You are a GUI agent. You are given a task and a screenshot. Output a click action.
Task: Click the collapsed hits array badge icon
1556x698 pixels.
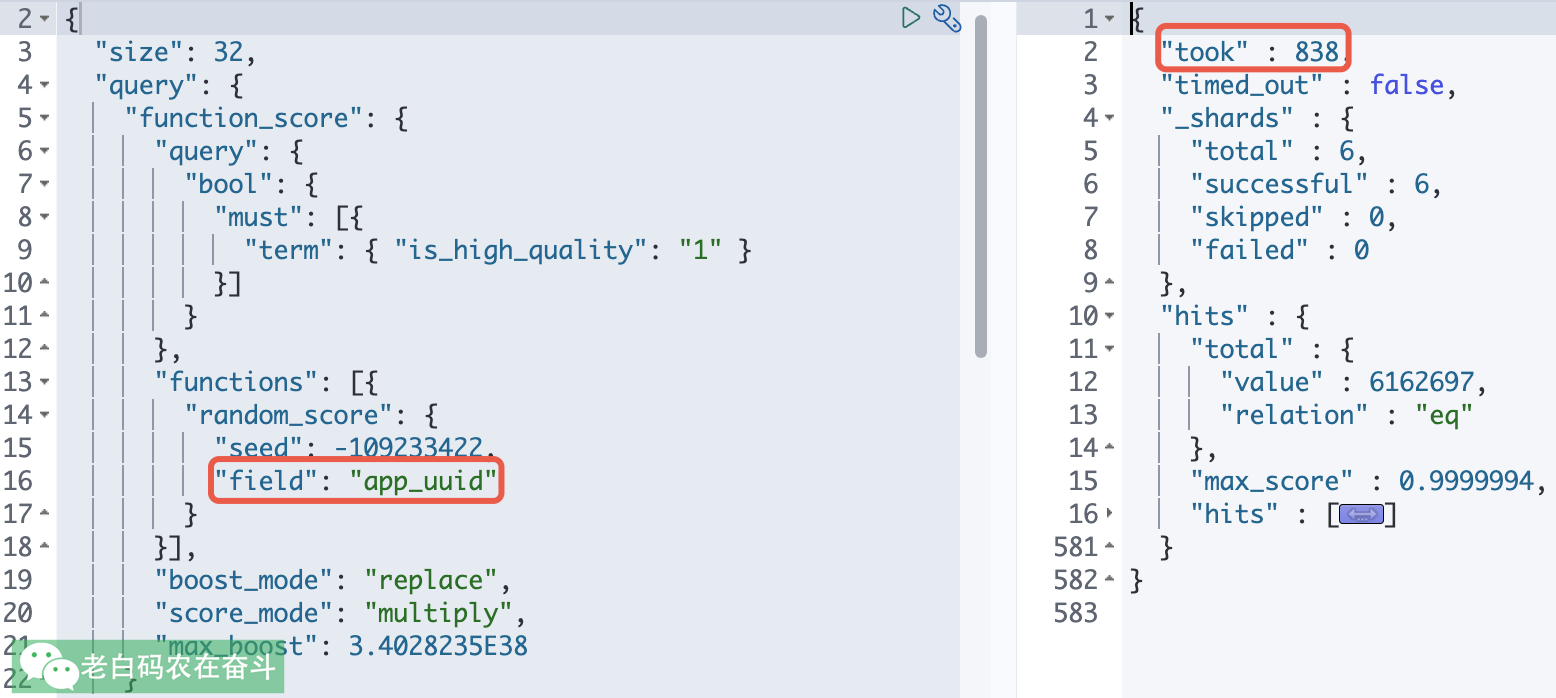(1360, 514)
